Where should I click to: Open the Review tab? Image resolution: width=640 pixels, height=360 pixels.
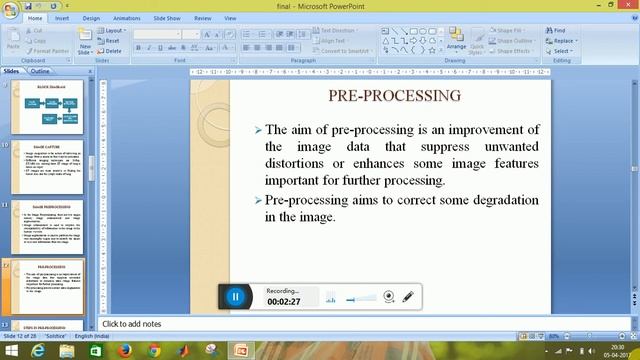(x=203, y=18)
